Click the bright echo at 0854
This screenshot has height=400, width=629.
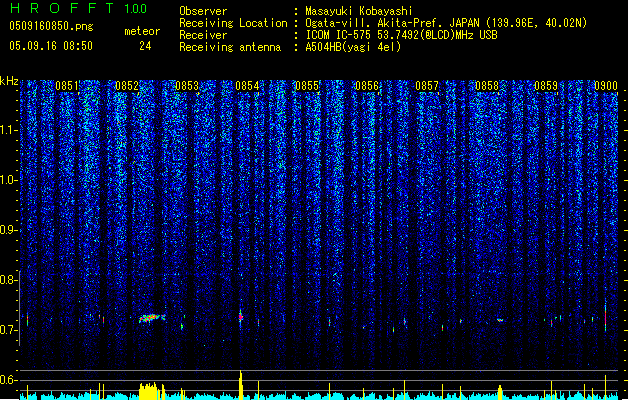241,317
